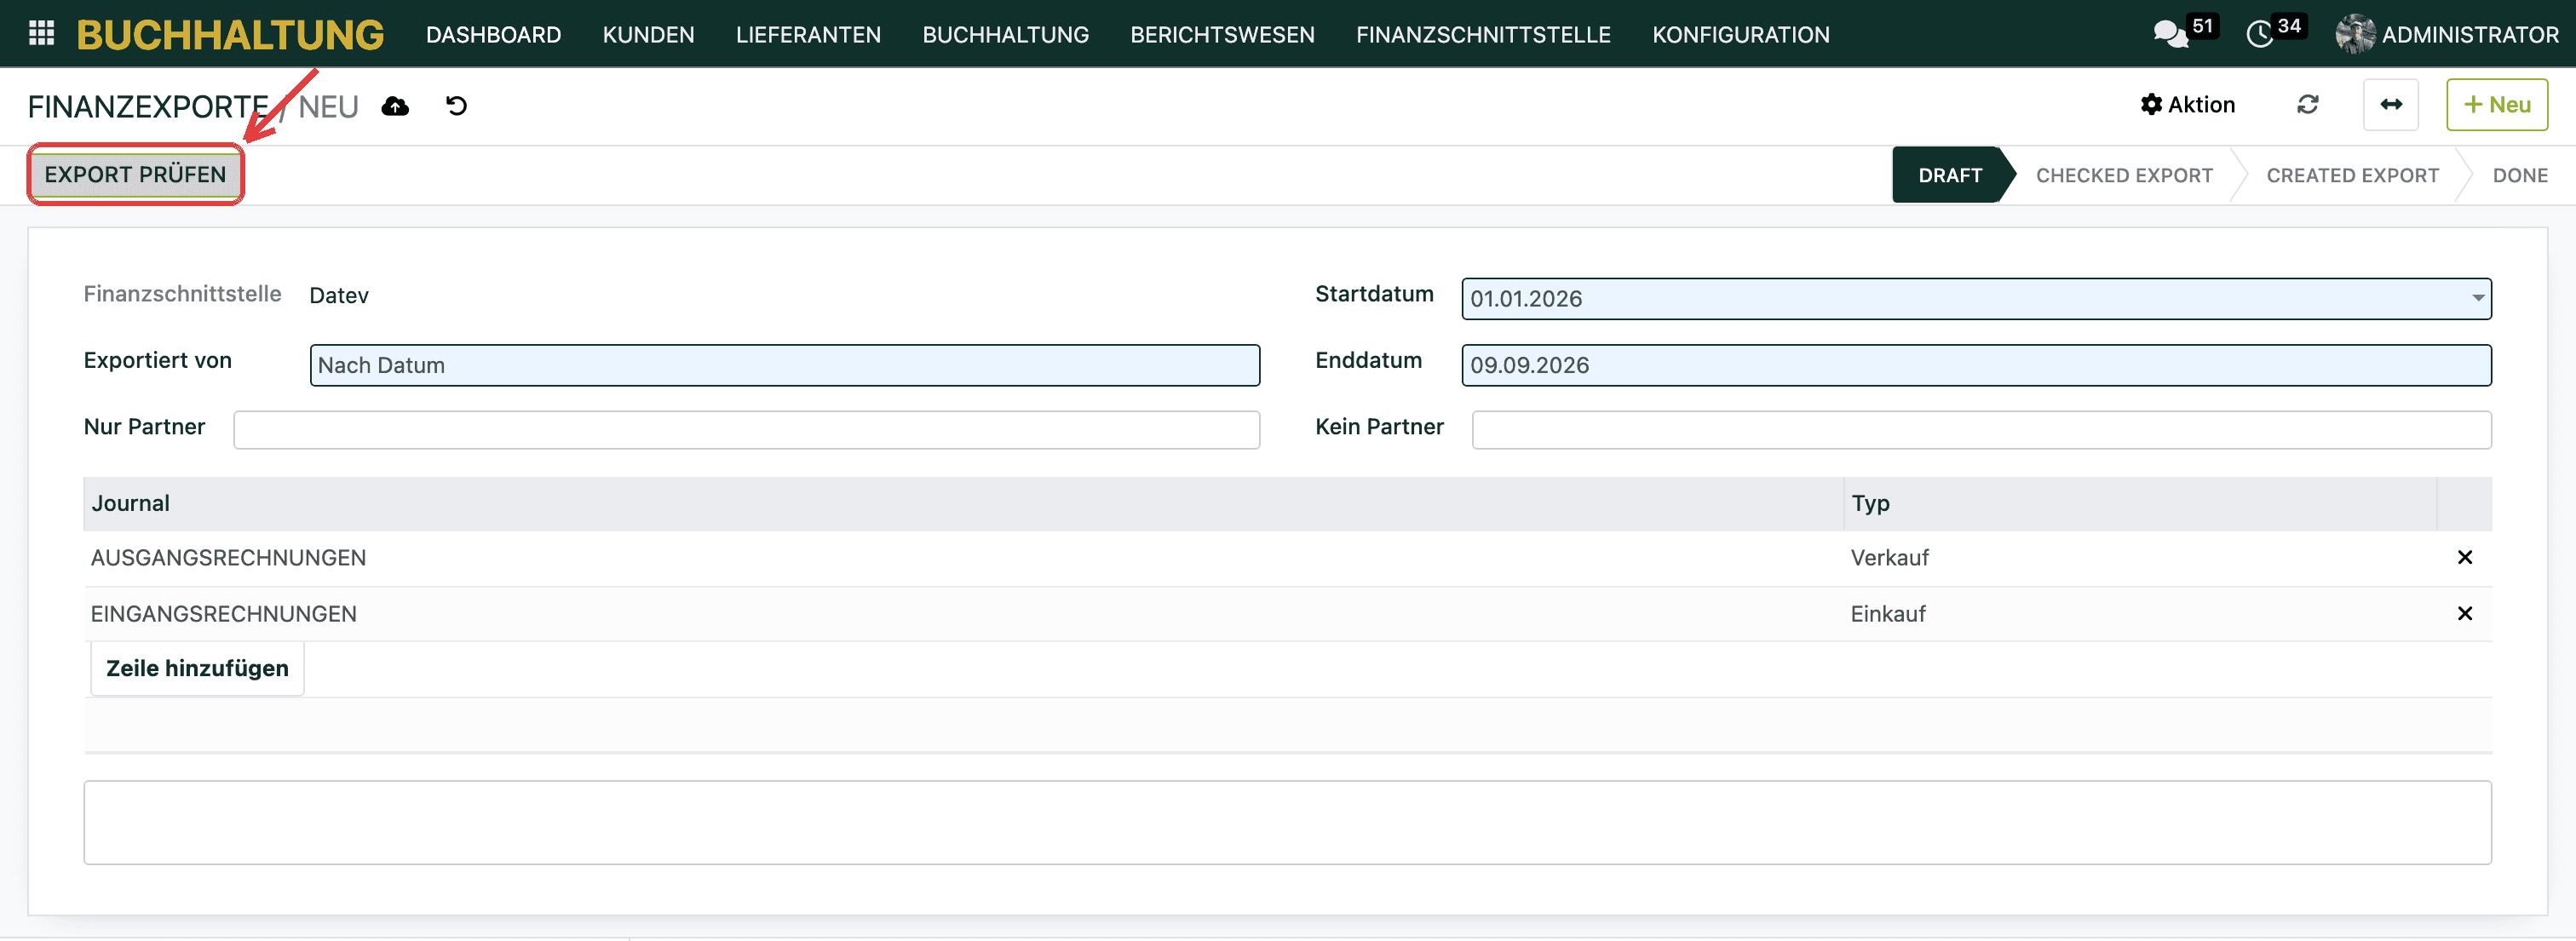Click the discard changes undo icon

(457, 106)
